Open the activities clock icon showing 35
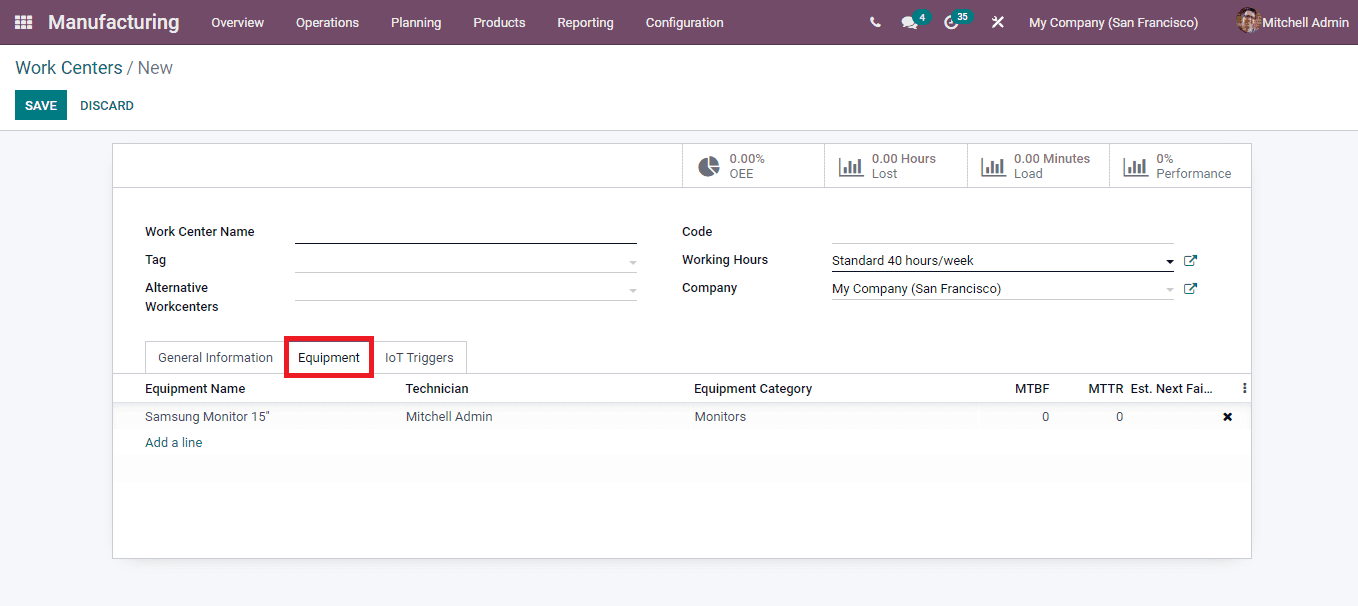Image resolution: width=1358 pixels, height=606 pixels. click(950, 22)
